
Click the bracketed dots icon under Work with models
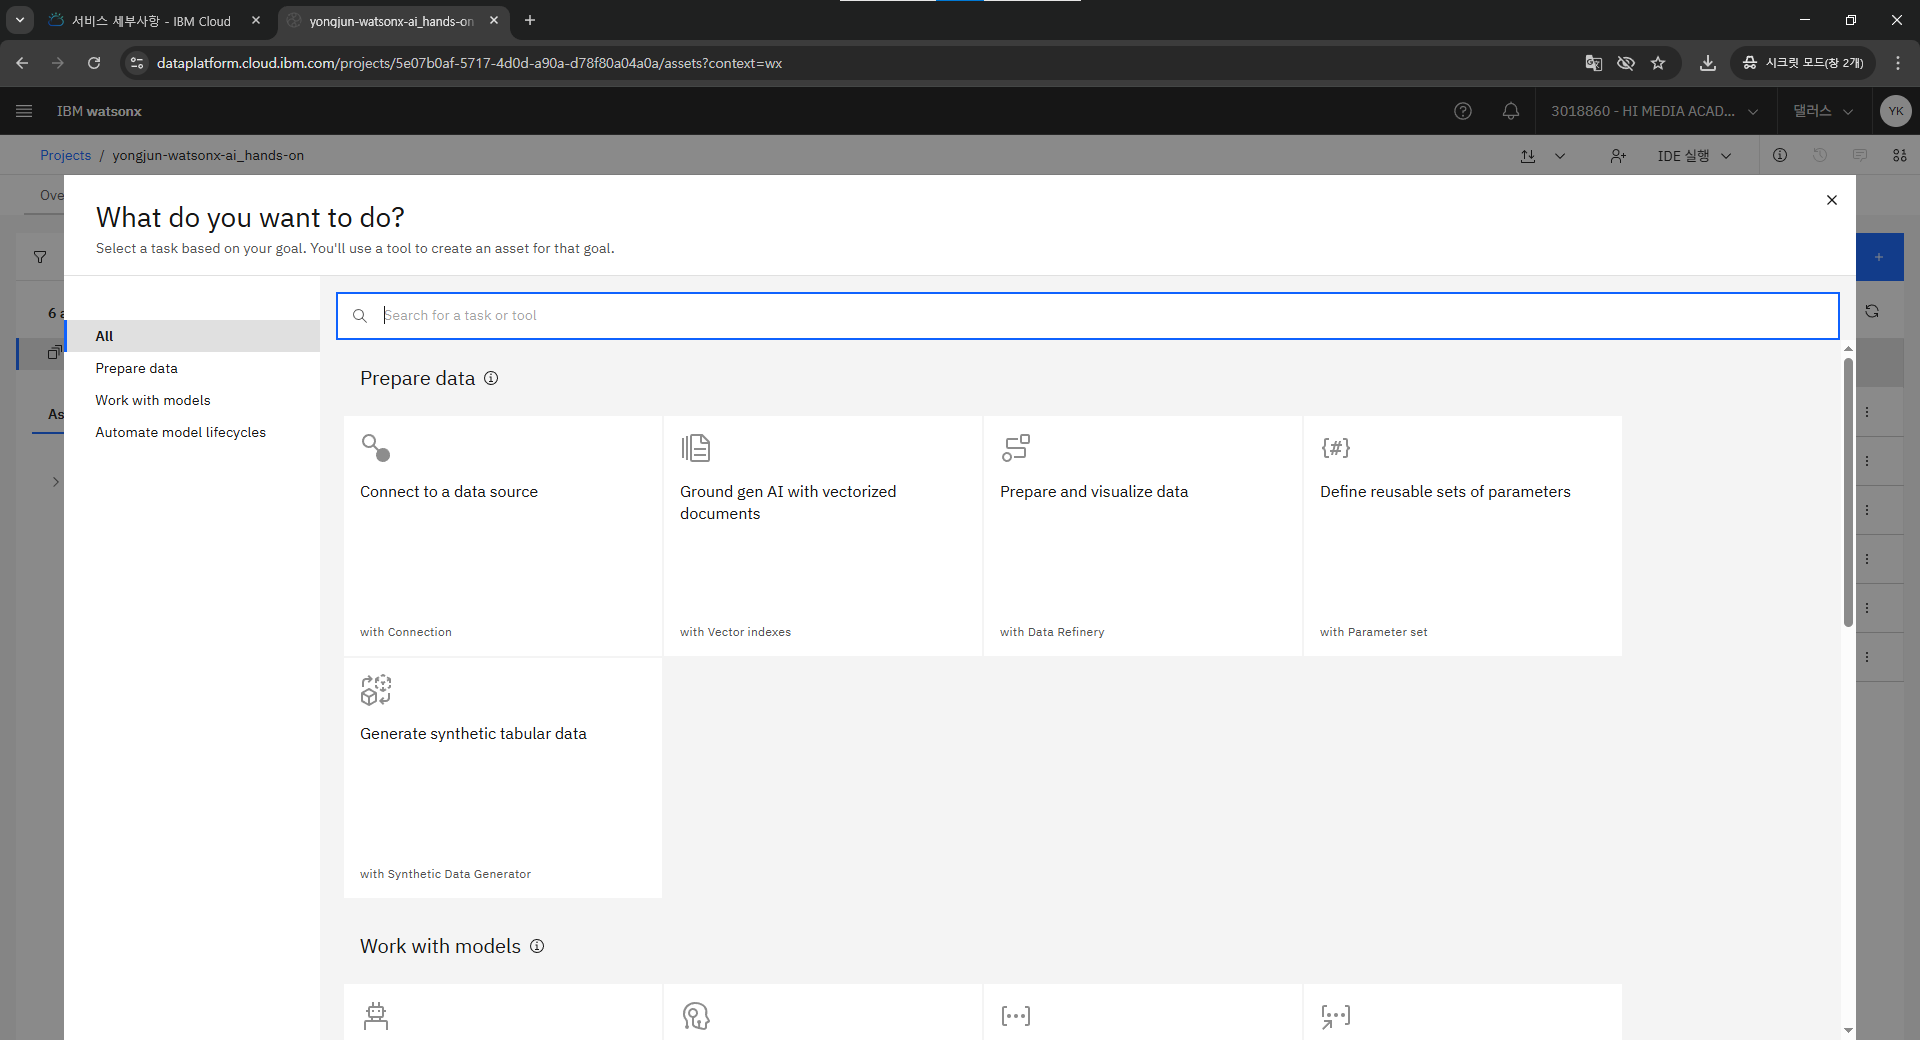point(1016,1016)
